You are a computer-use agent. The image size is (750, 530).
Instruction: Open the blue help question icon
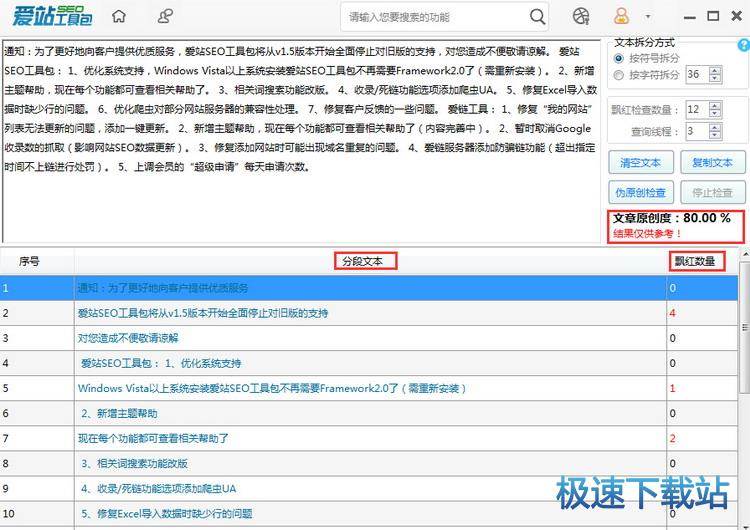tap(744, 45)
